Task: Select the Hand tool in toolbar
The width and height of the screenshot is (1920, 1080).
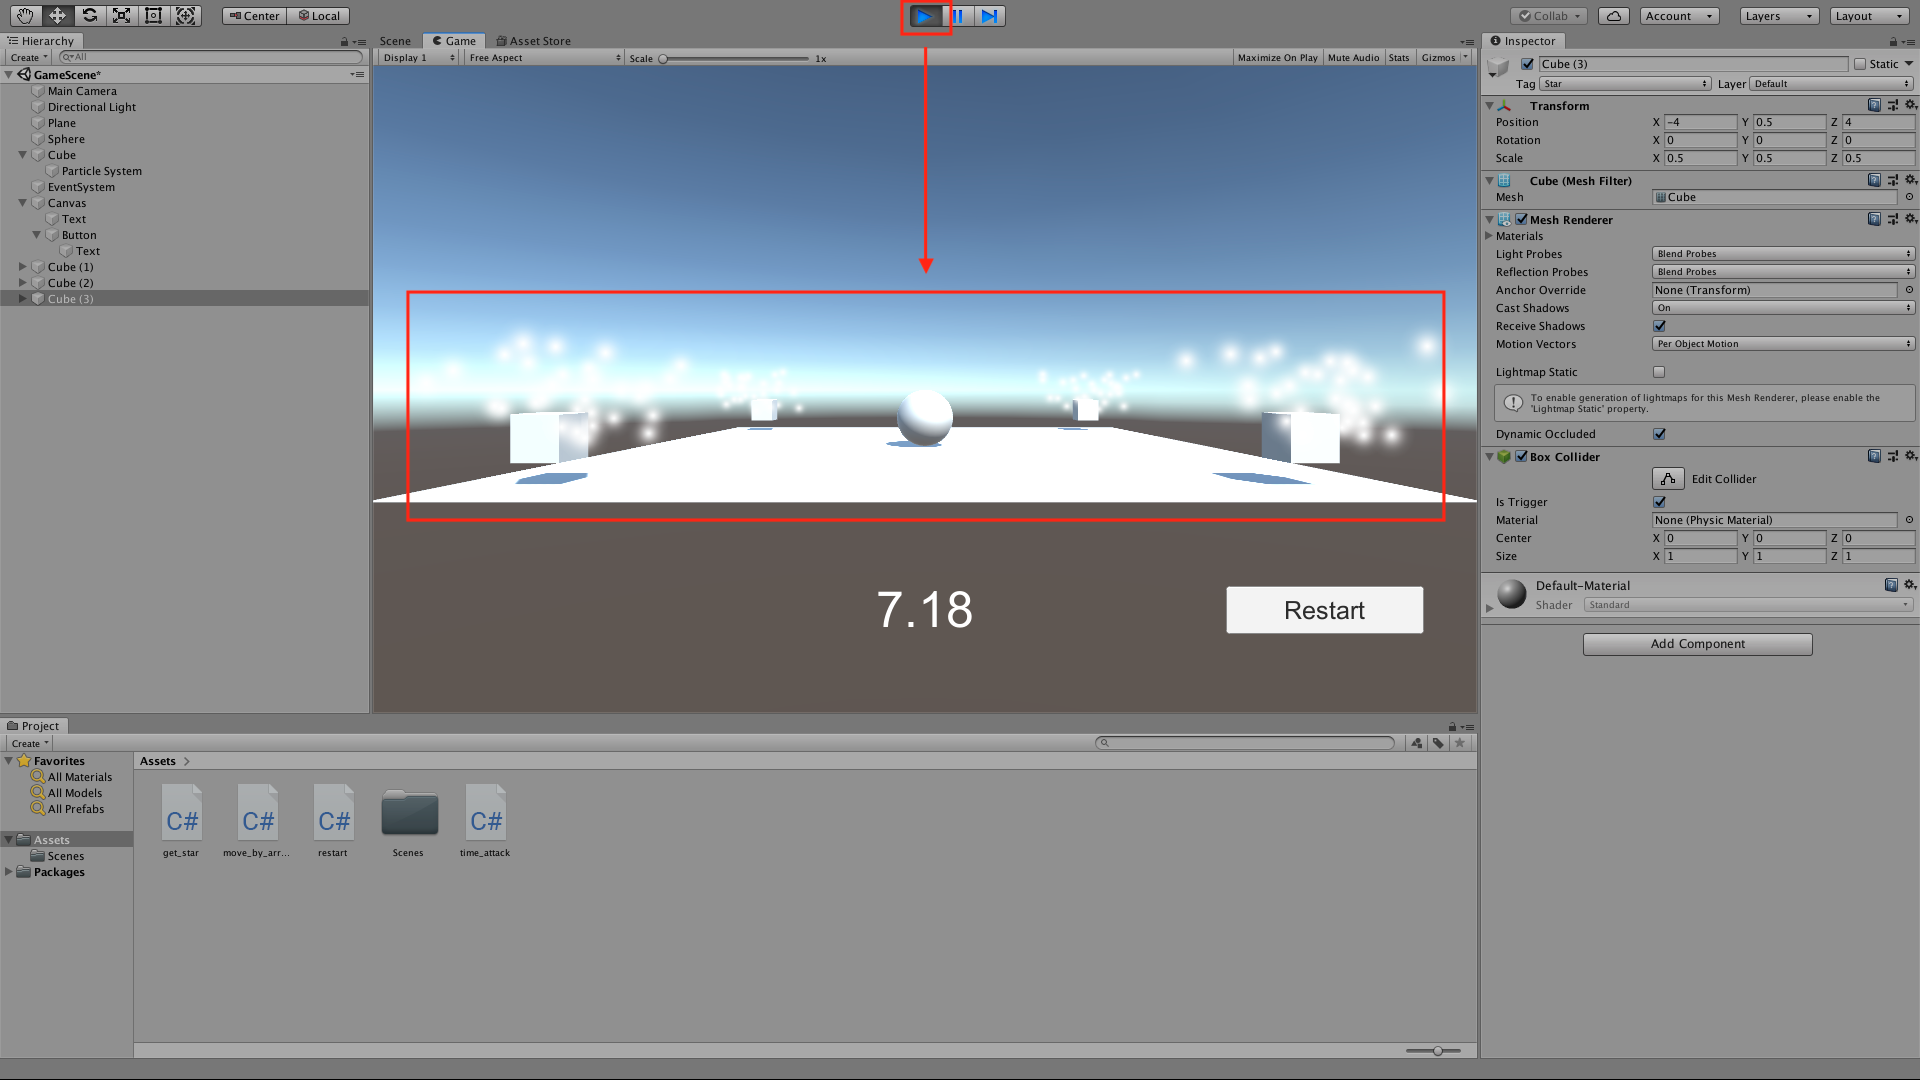Action: (25, 16)
